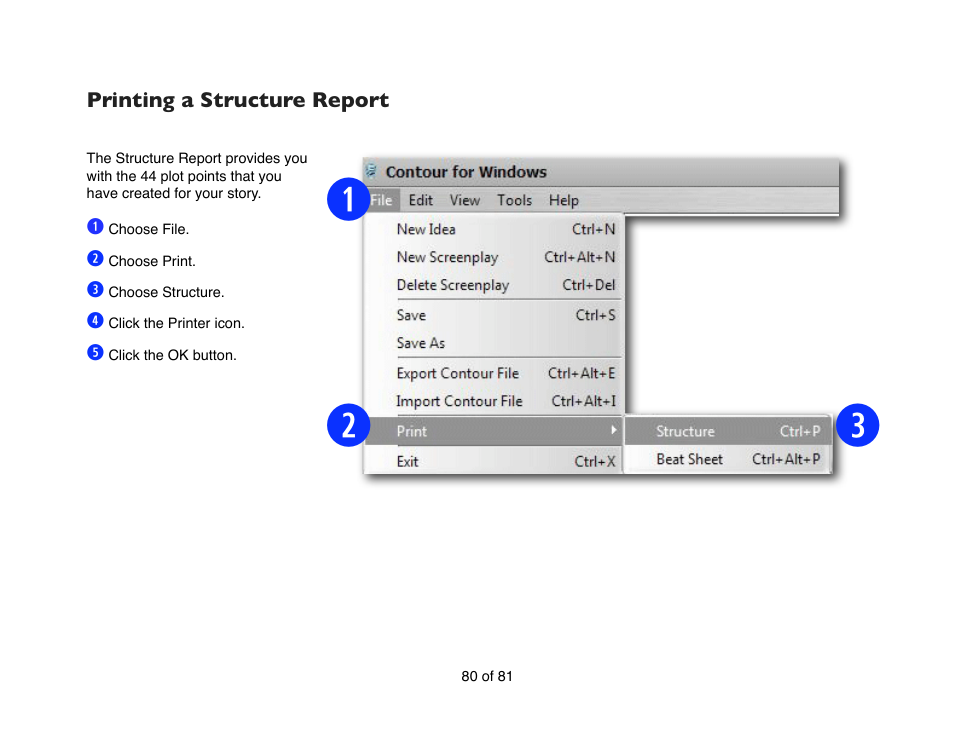Viewport: 954px width, 738px height.
Task: Select Structure in Print submenu
Action: pyautogui.click(x=728, y=431)
